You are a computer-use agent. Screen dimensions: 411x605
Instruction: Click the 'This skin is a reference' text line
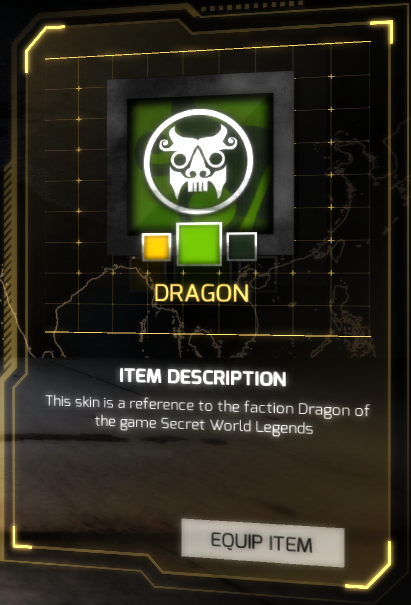[x=208, y=405]
